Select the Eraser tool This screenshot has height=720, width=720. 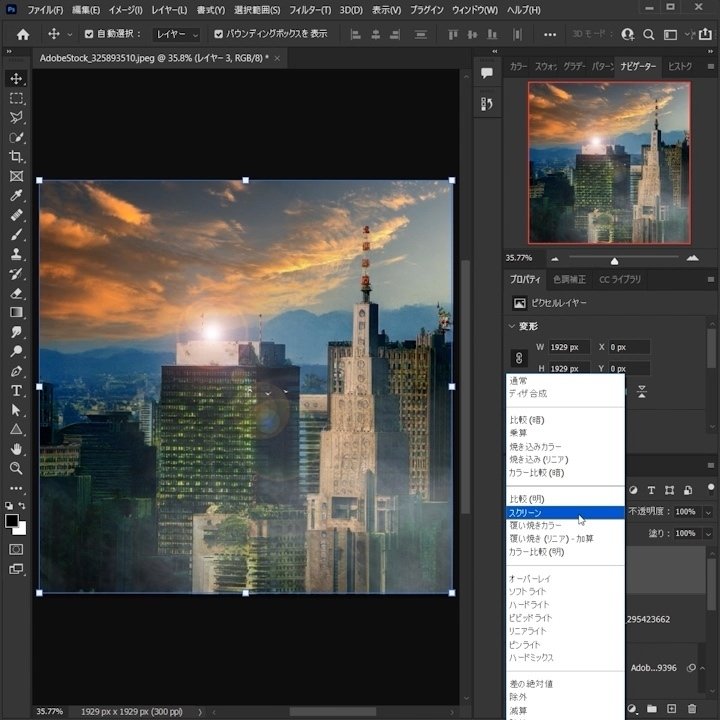click(x=16, y=293)
